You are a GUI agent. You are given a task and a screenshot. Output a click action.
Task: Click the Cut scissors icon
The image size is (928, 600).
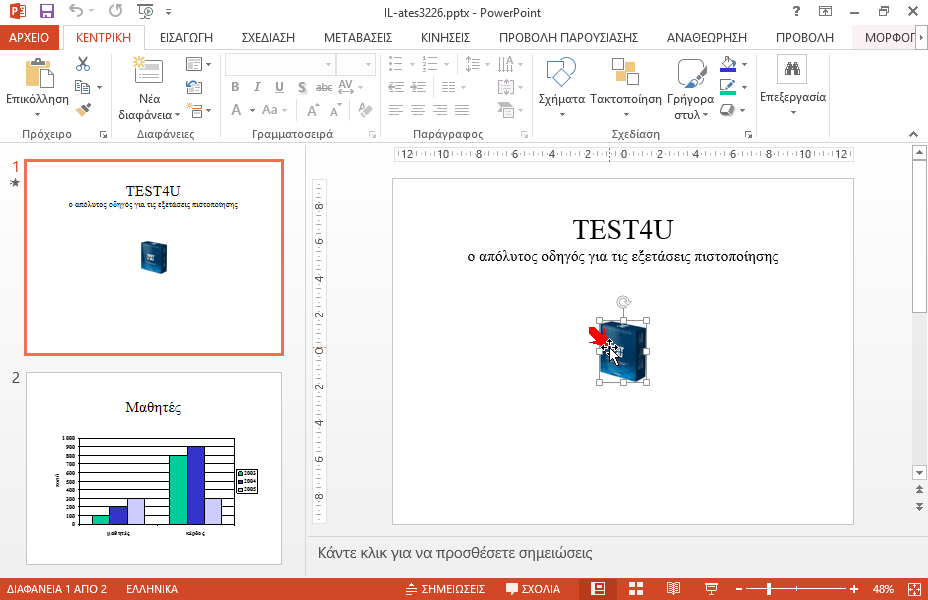(83, 63)
